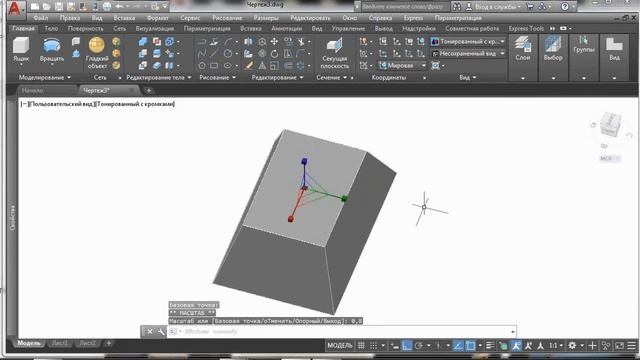Switch to the Лист1 layout tab
Image resolution: width=640 pixels, height=360 pixels.
point(60,343)
